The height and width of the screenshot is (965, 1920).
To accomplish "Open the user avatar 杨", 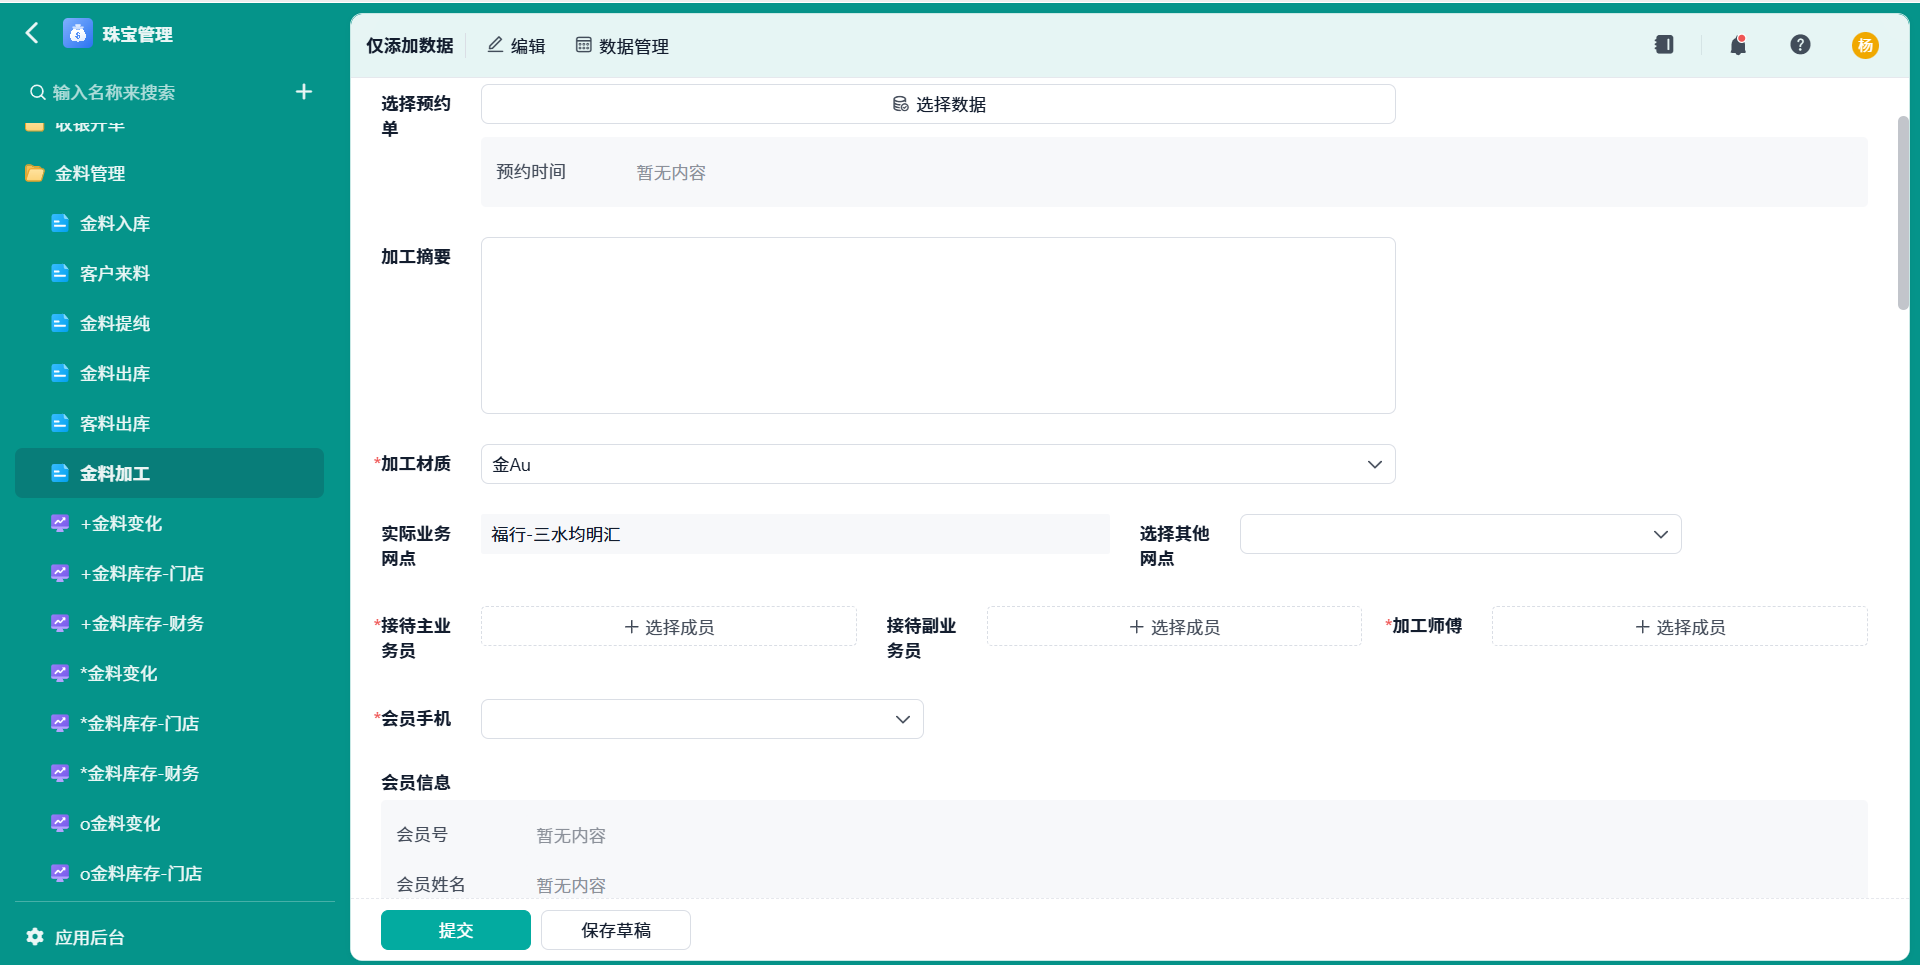I will pos(1865,45).
